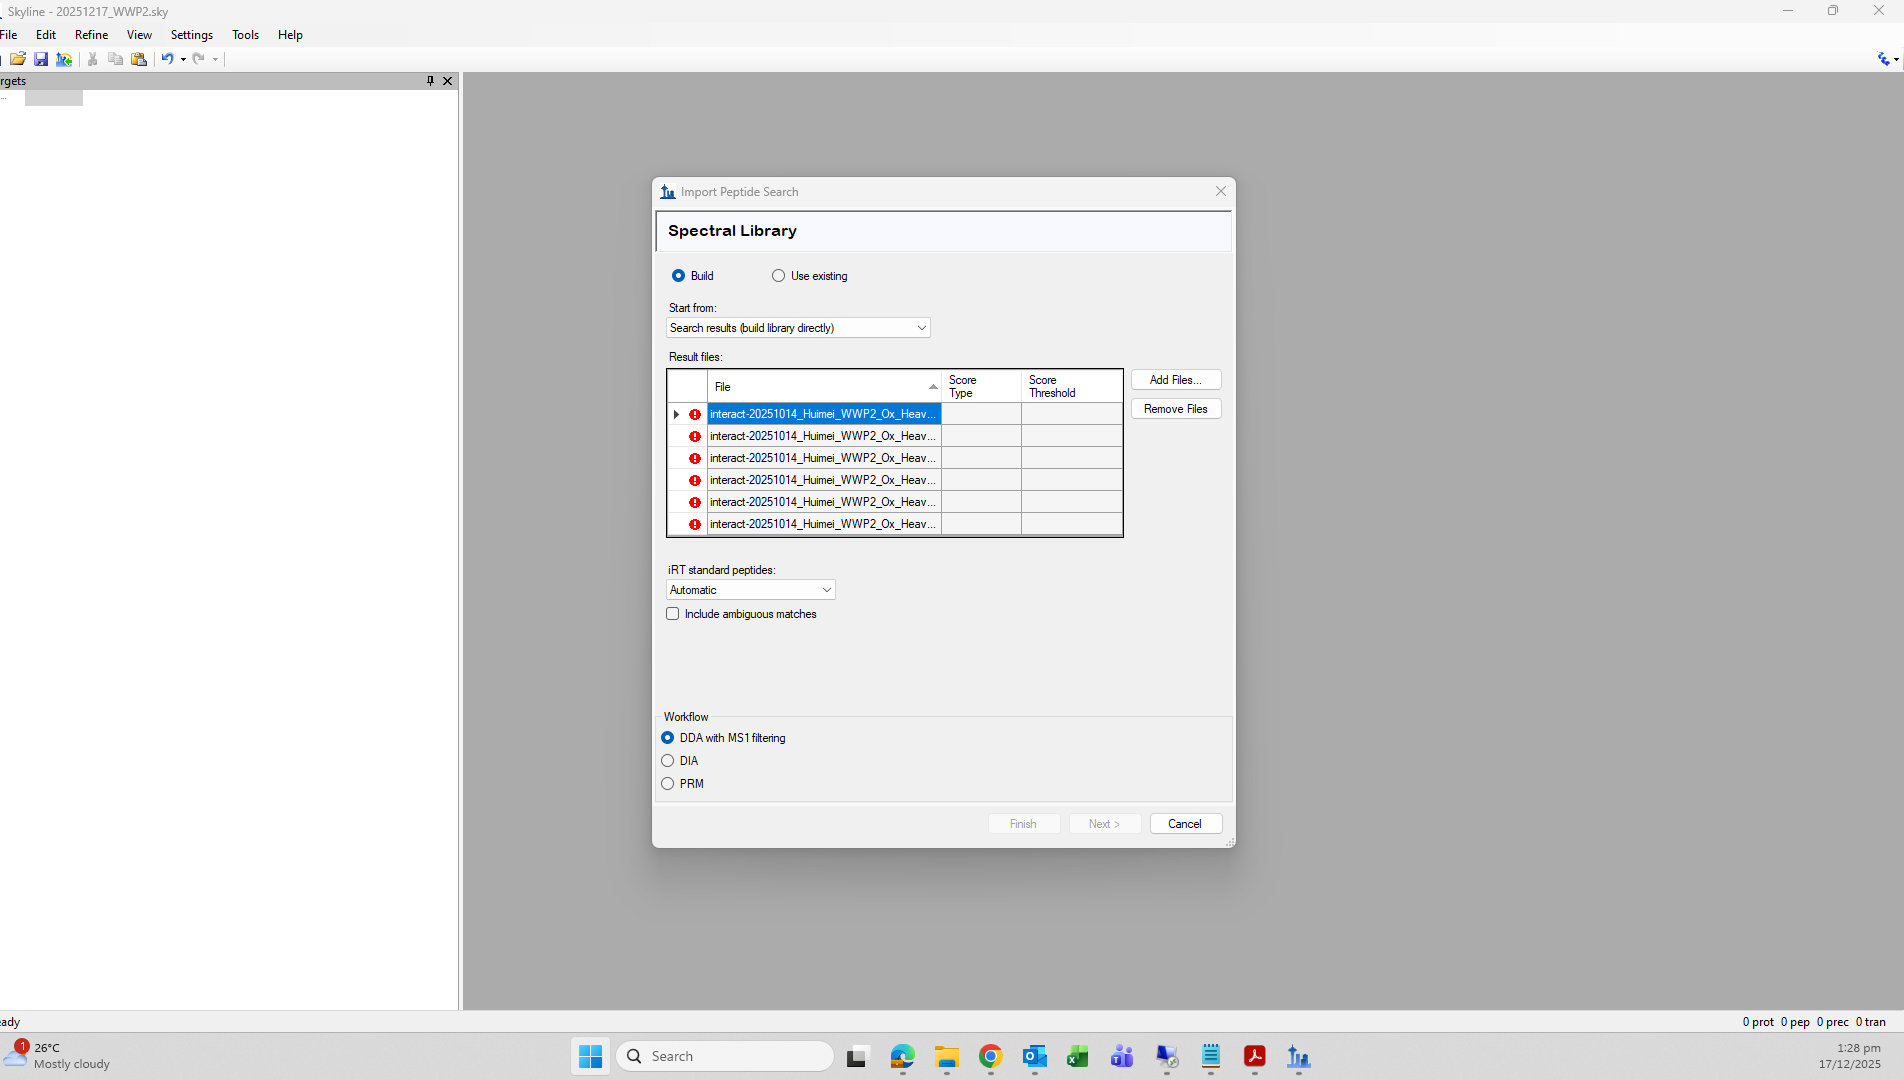Open the Refine menu
This screenshot has height=1080, width=1904.
91,35
